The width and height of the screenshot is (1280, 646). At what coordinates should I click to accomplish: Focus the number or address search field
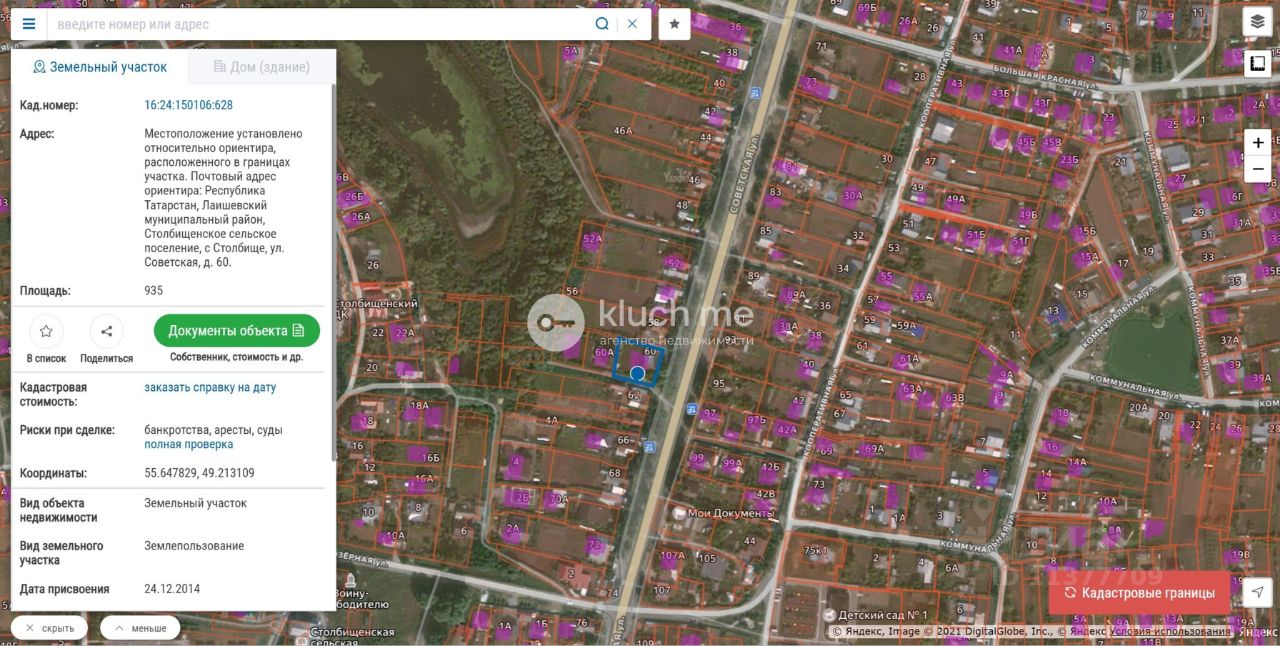click(320, 24)
